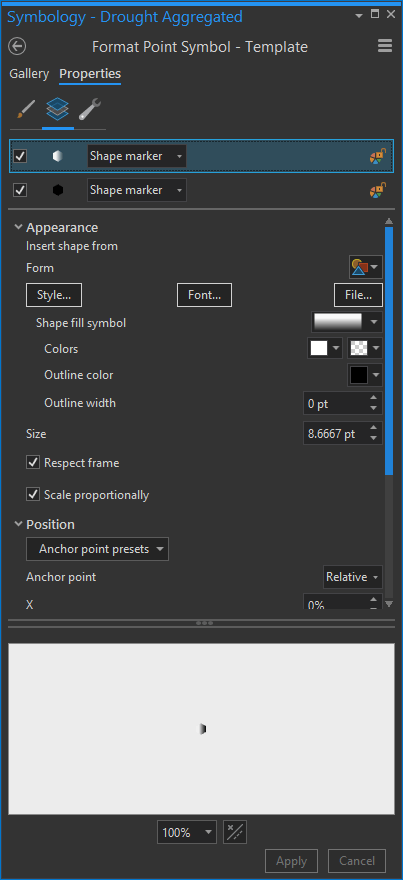Switch to the Properties tab
Image resolution: width=403 pixels, height=880 pixels.
click(x=90, y=74)
